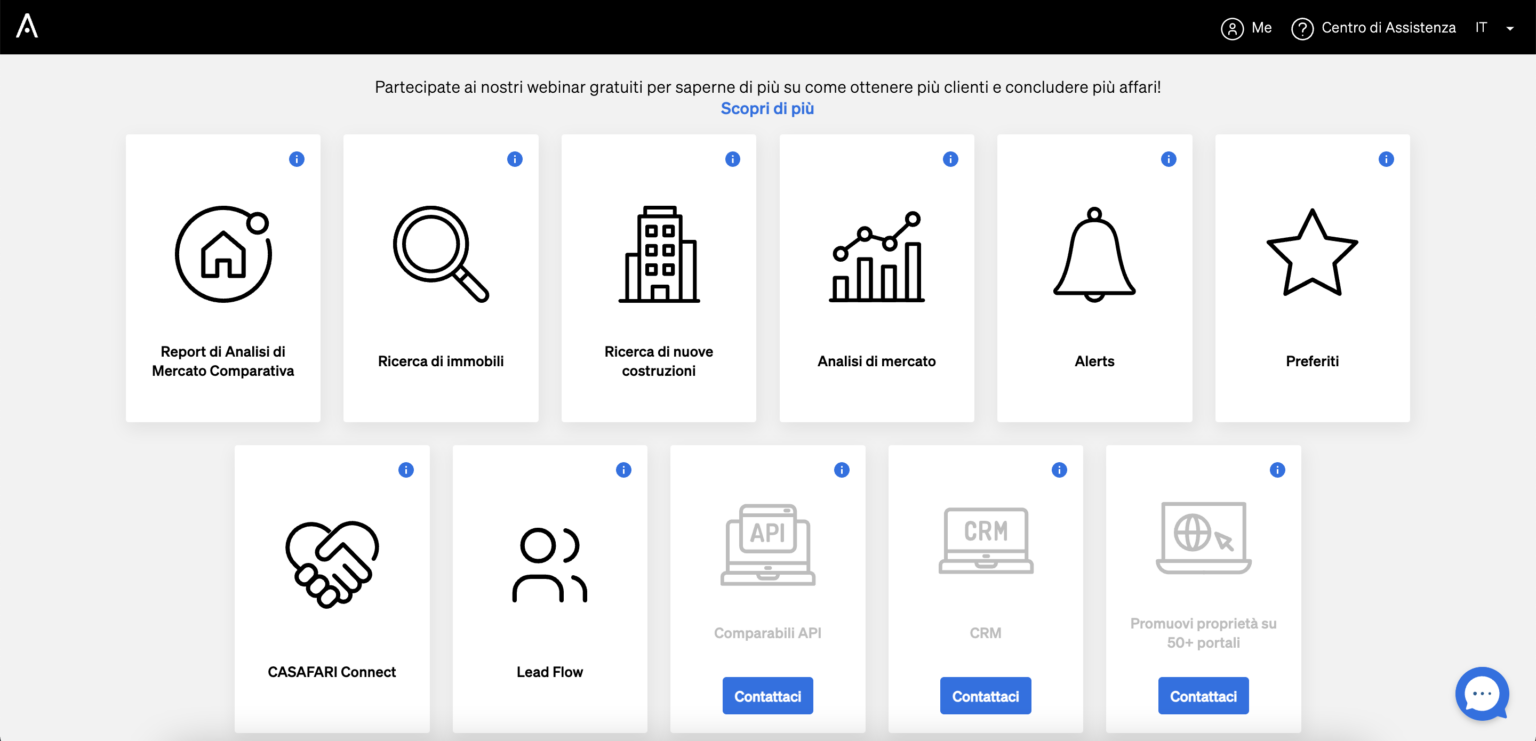Show info for Analisi di mercato card

point(951,159)
